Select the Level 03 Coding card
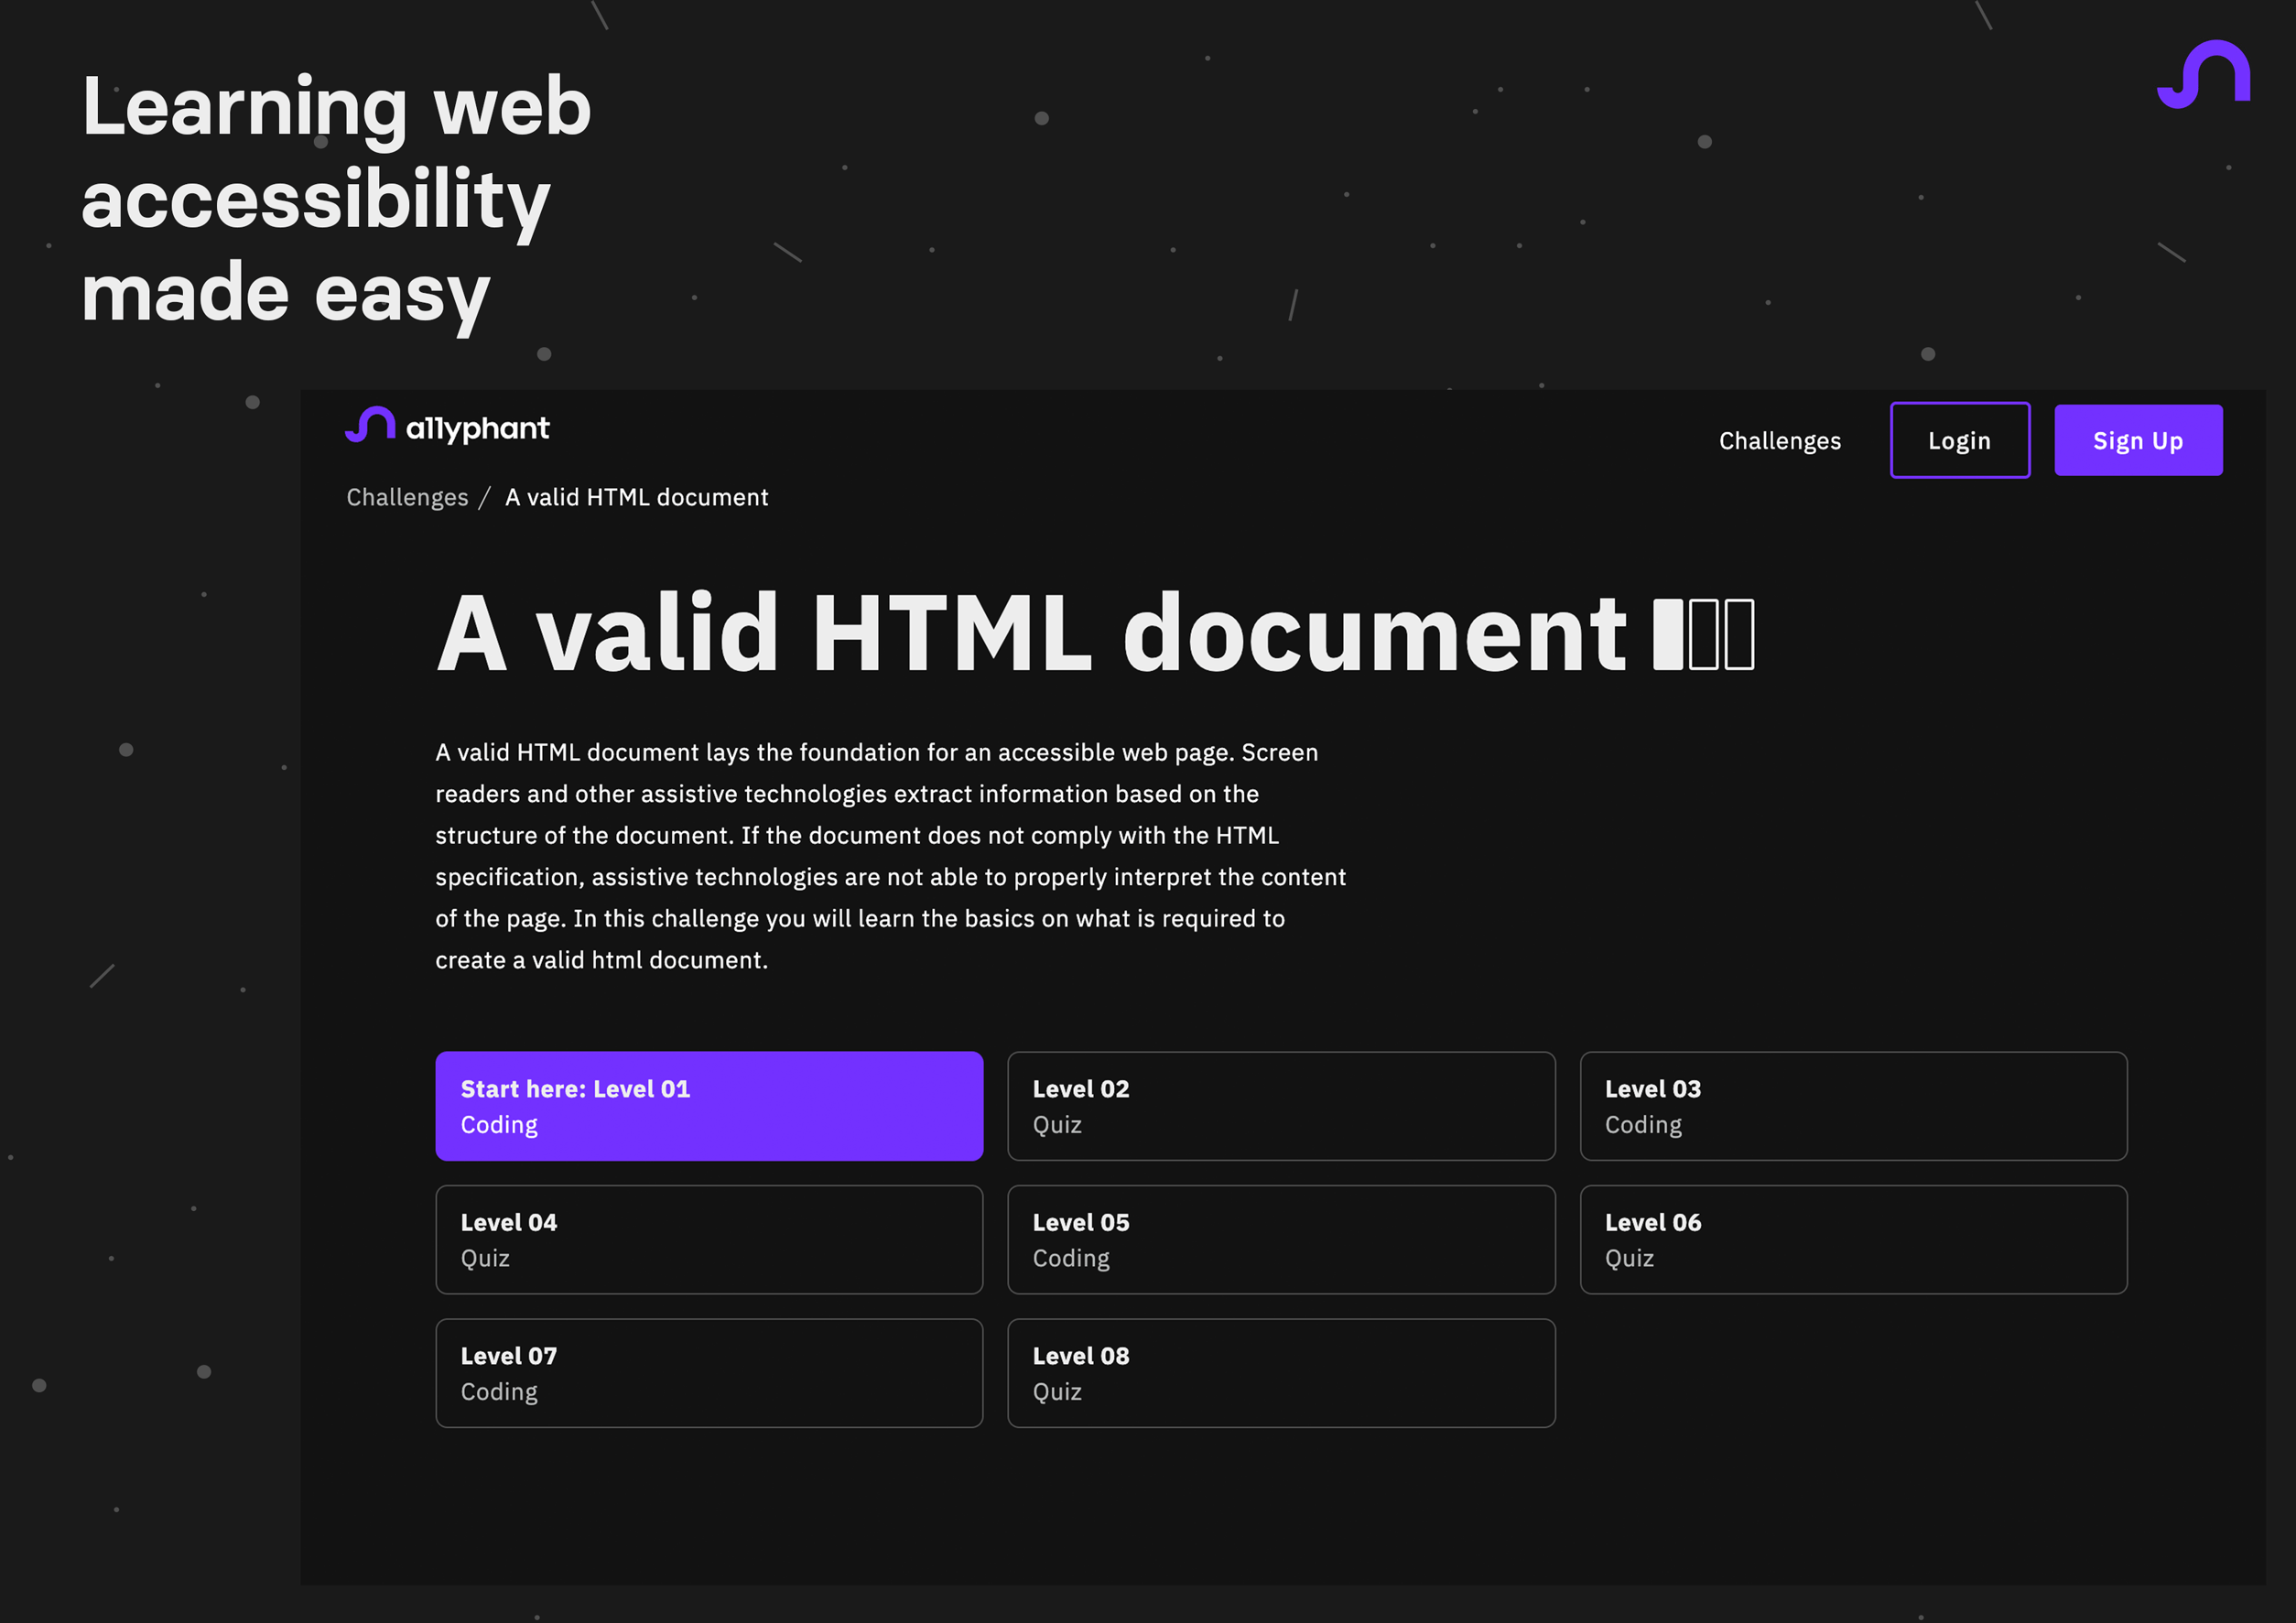Image resolution: width=2296 pixels, height=1623 pixels. pos(1853,1106)
